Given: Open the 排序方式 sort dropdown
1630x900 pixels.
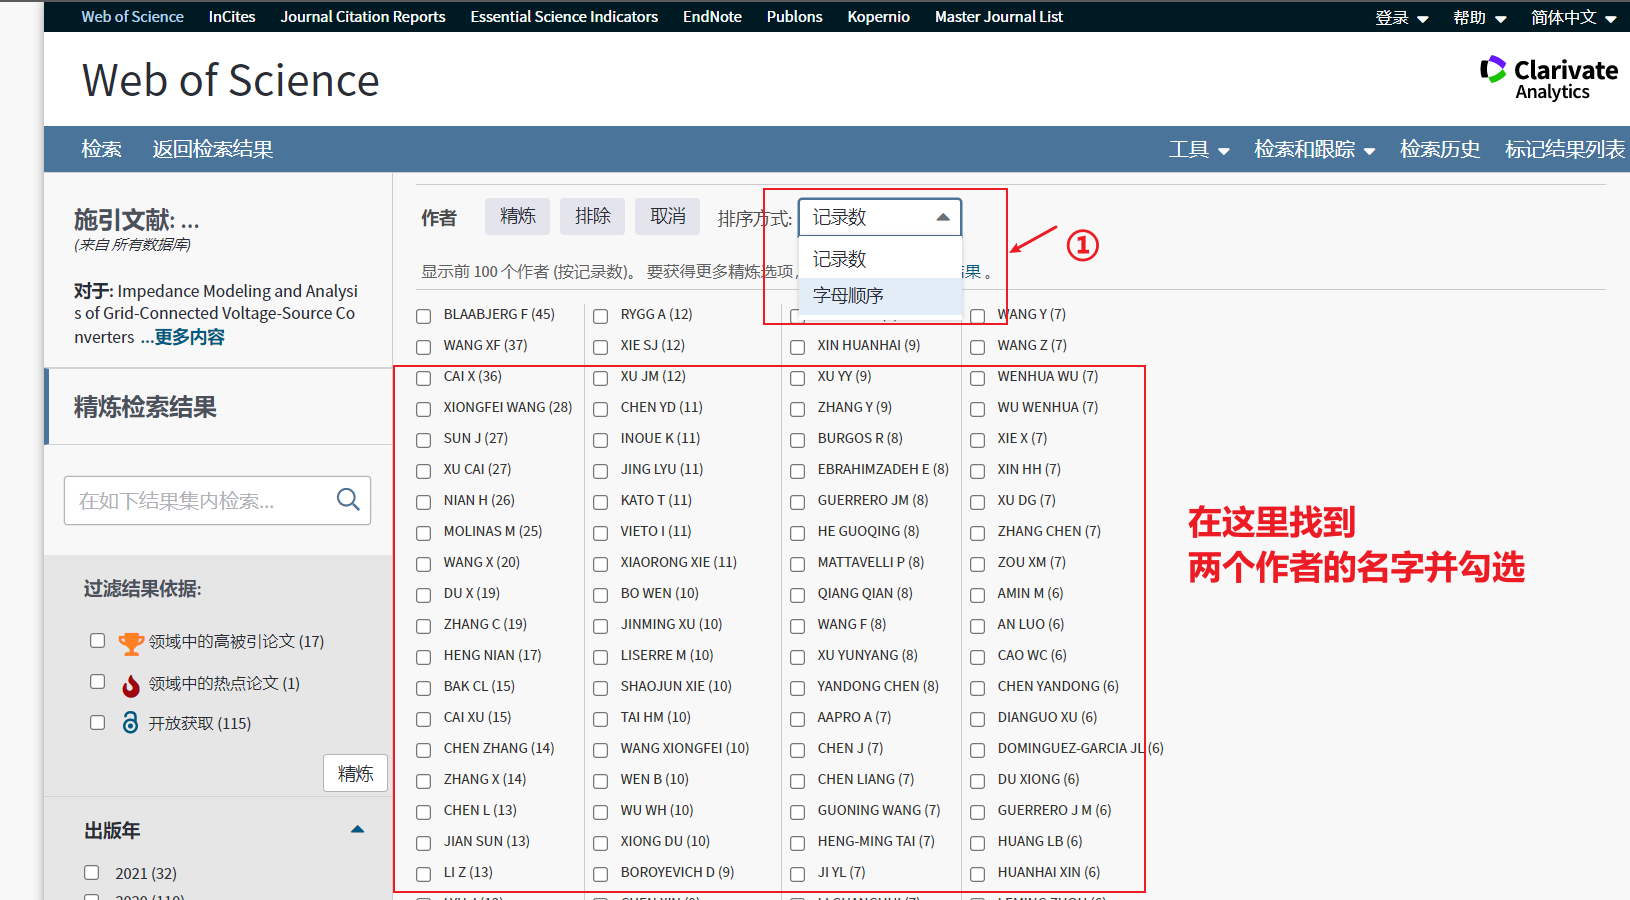Looking at the screenshot, I should tap(880, 217).
